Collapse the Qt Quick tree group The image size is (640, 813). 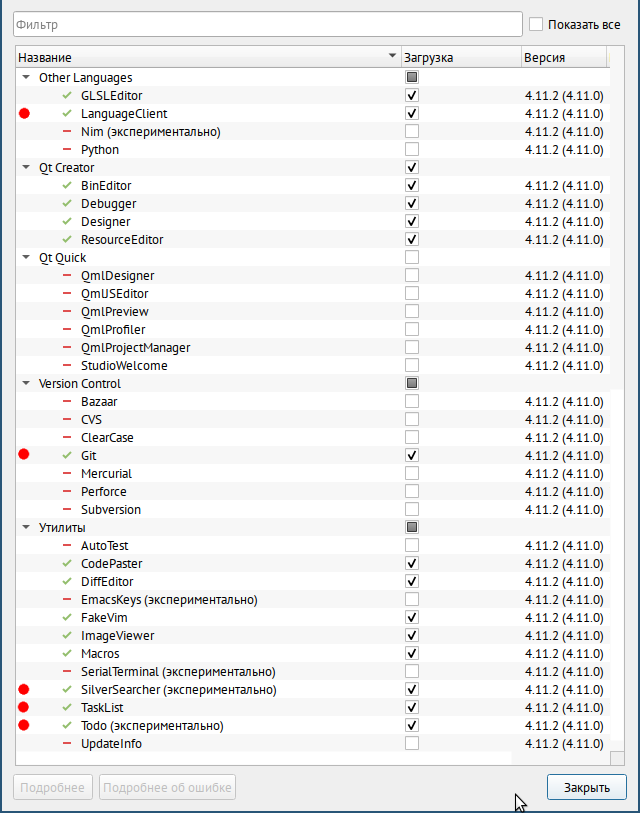(26, 257)
